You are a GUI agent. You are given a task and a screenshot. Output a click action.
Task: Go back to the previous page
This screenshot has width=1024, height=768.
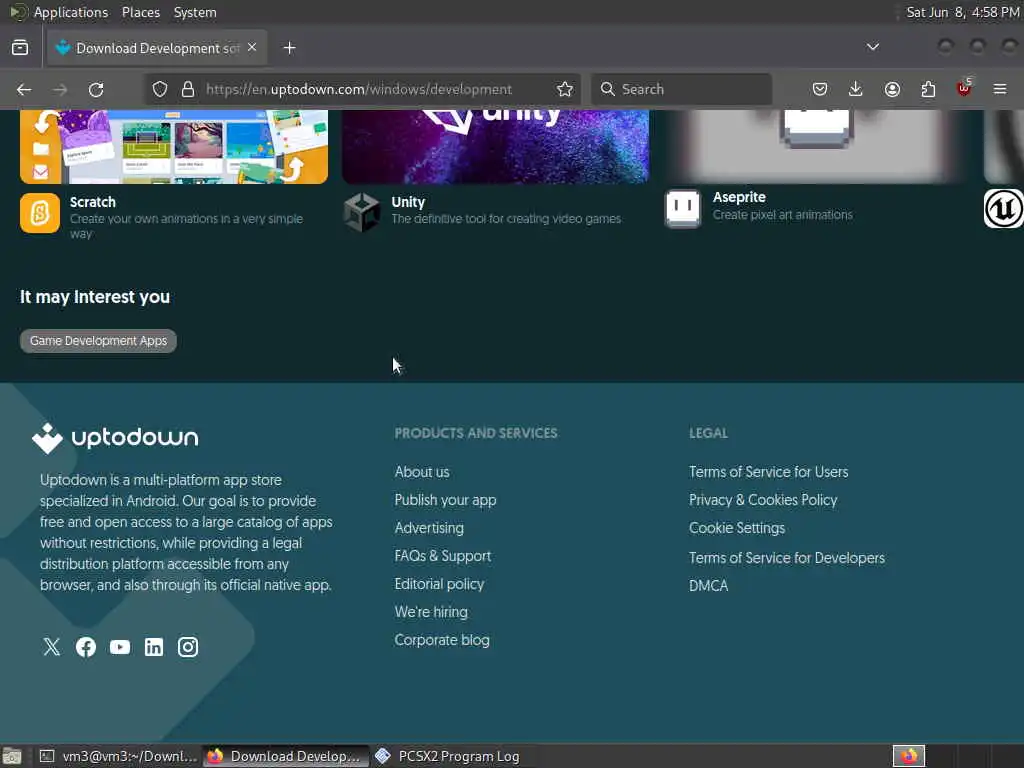(x=24, y=89)
